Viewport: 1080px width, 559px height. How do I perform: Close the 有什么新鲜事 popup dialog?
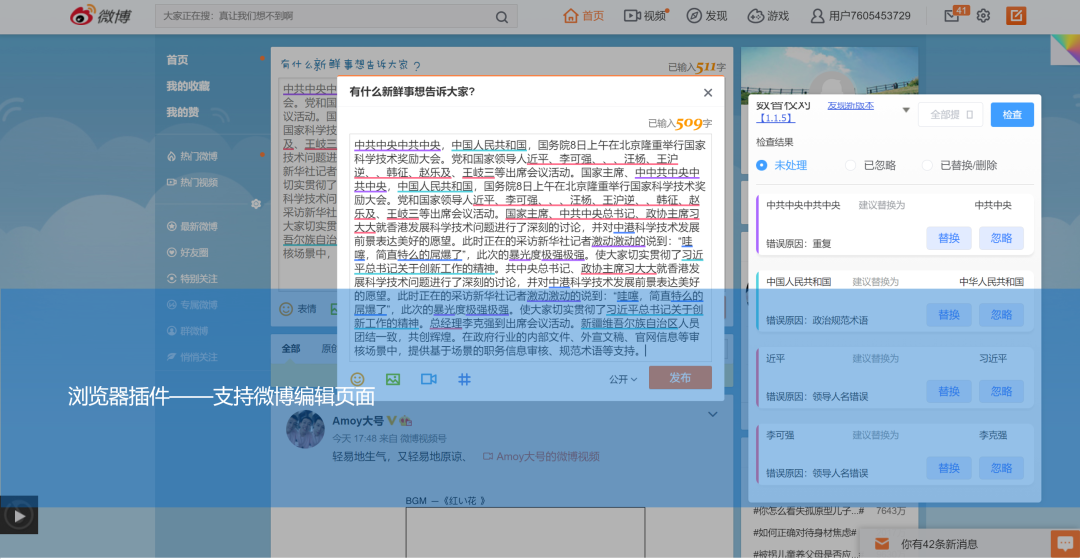pyautogui.click(x=707, y=92)
